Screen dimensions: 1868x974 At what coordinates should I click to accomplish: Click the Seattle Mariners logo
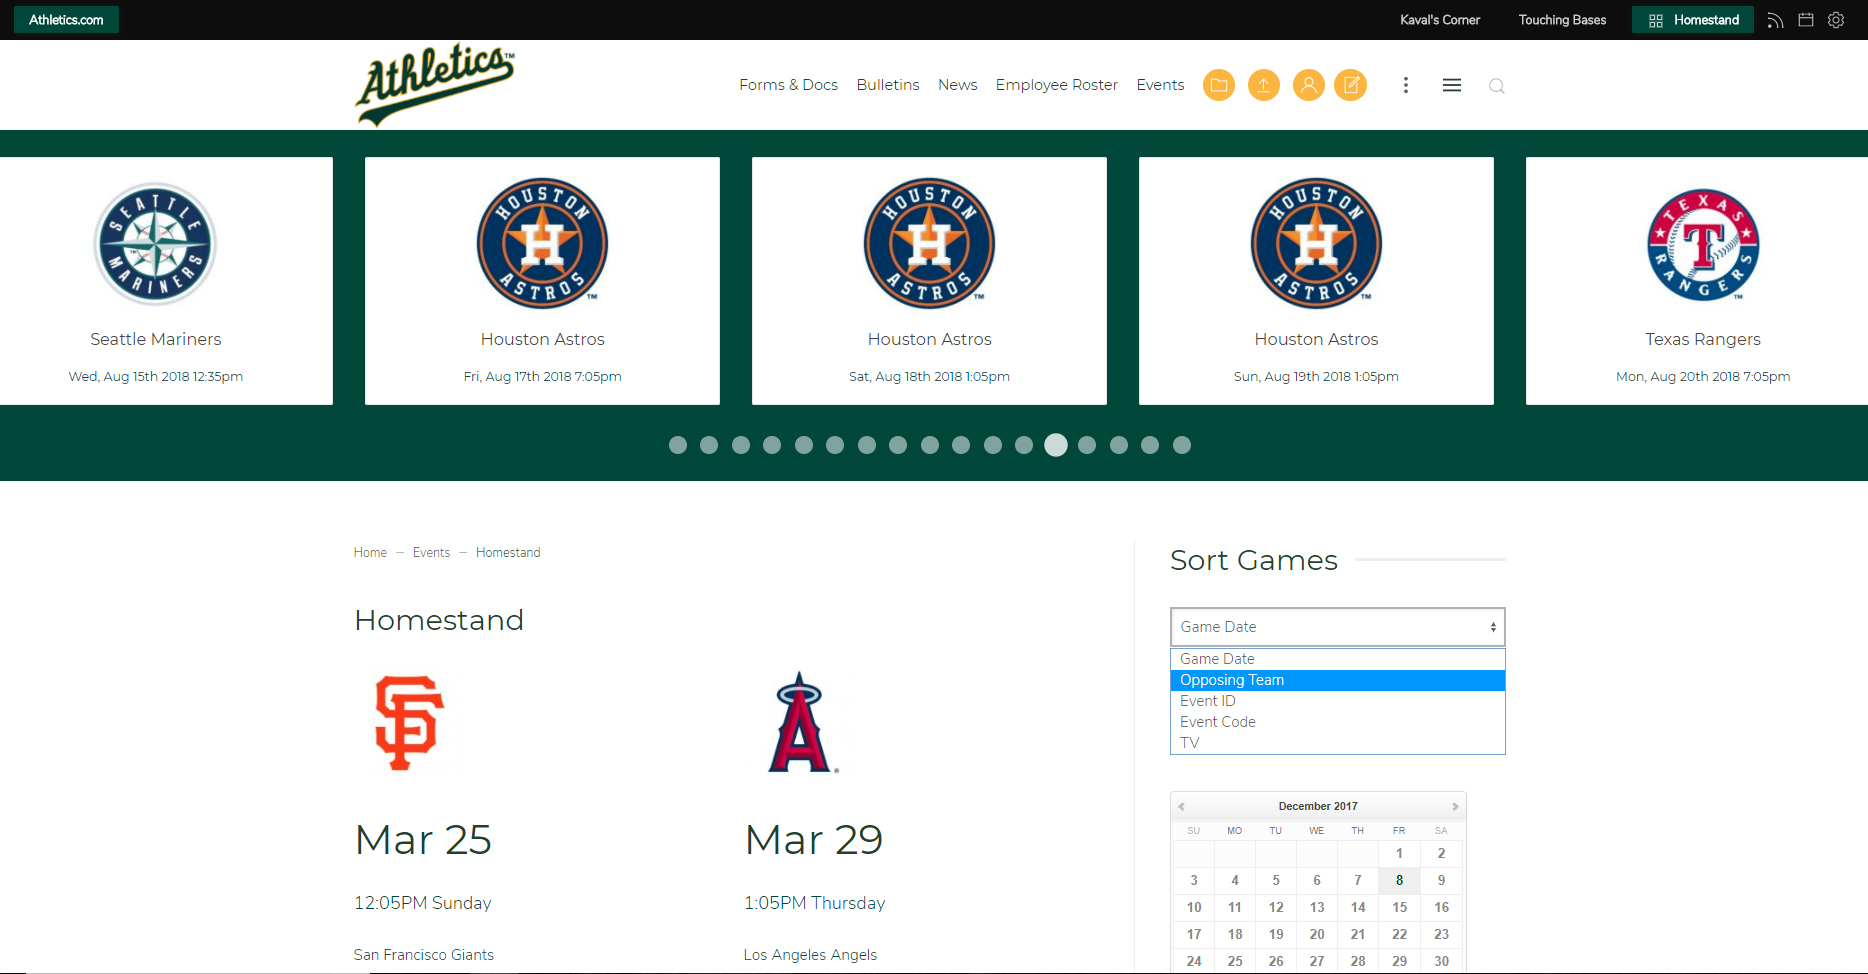tap(155, 244)
